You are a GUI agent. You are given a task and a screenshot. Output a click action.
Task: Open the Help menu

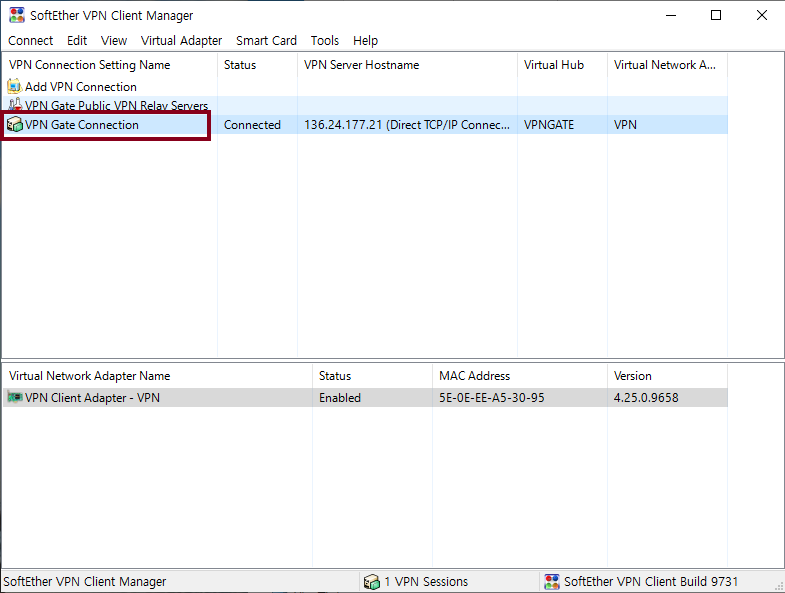point(365,41)
